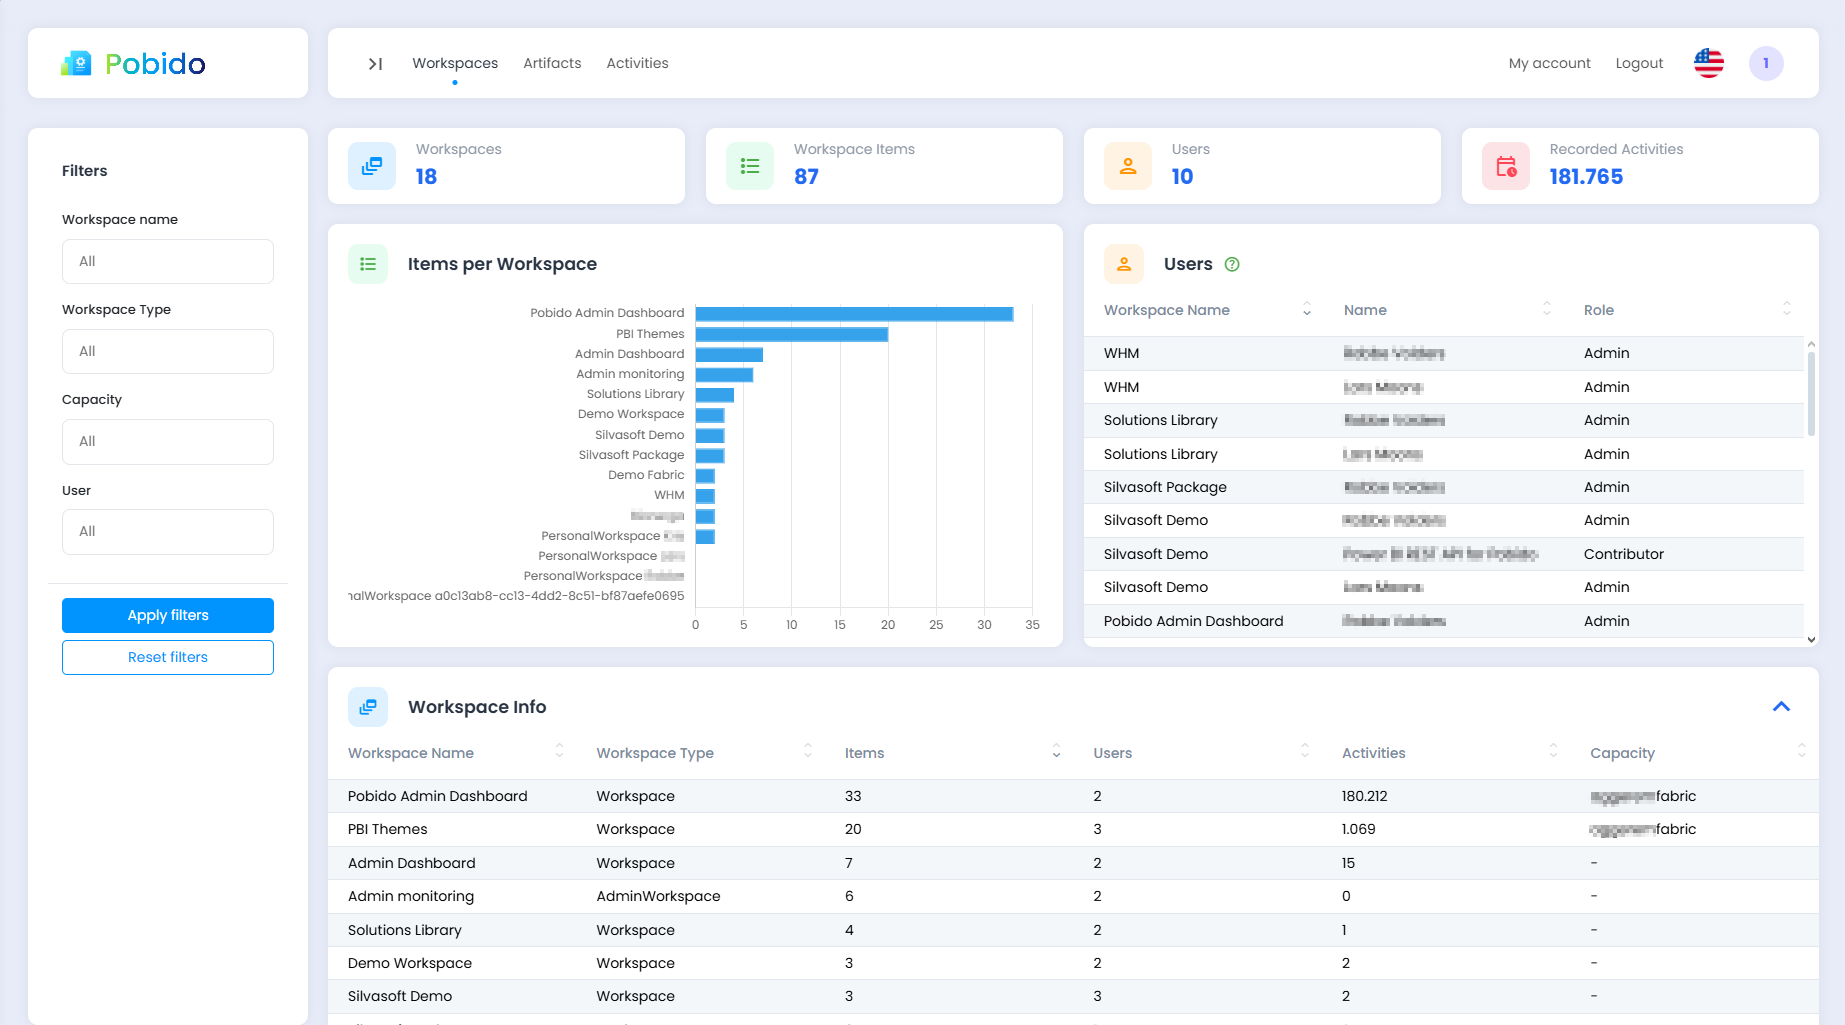Click the Pobido logo

click(x=133, y=64)
